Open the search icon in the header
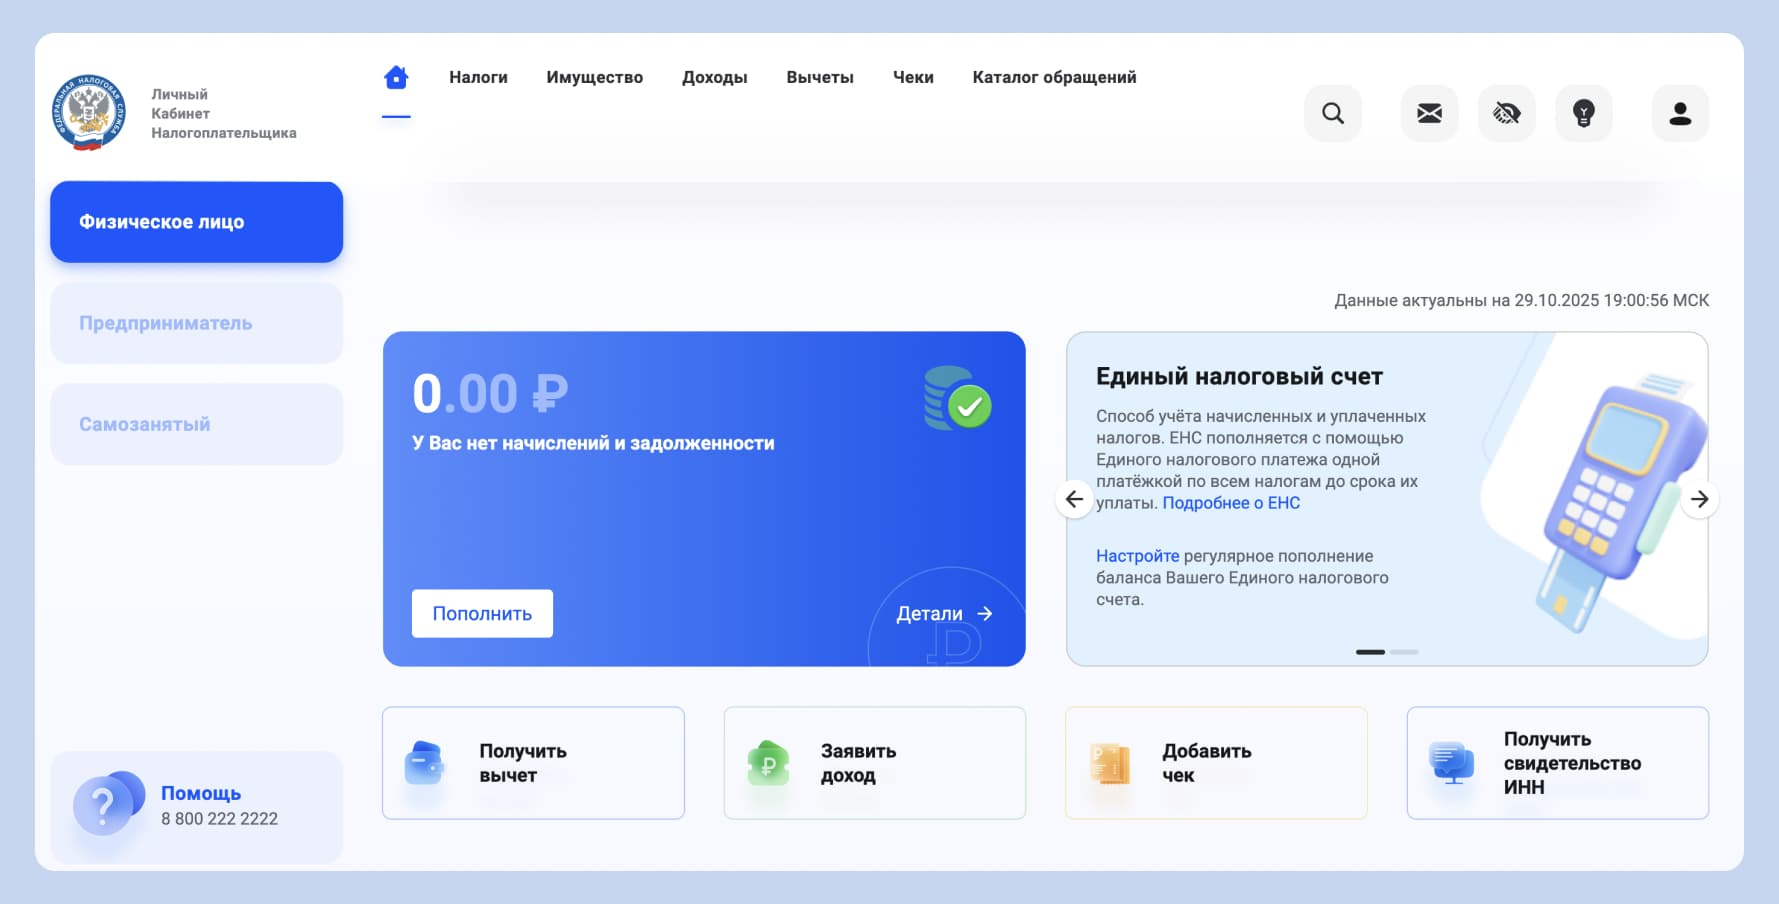The width and height of the screenshot is (1779, 904). tap(1332, 113)
